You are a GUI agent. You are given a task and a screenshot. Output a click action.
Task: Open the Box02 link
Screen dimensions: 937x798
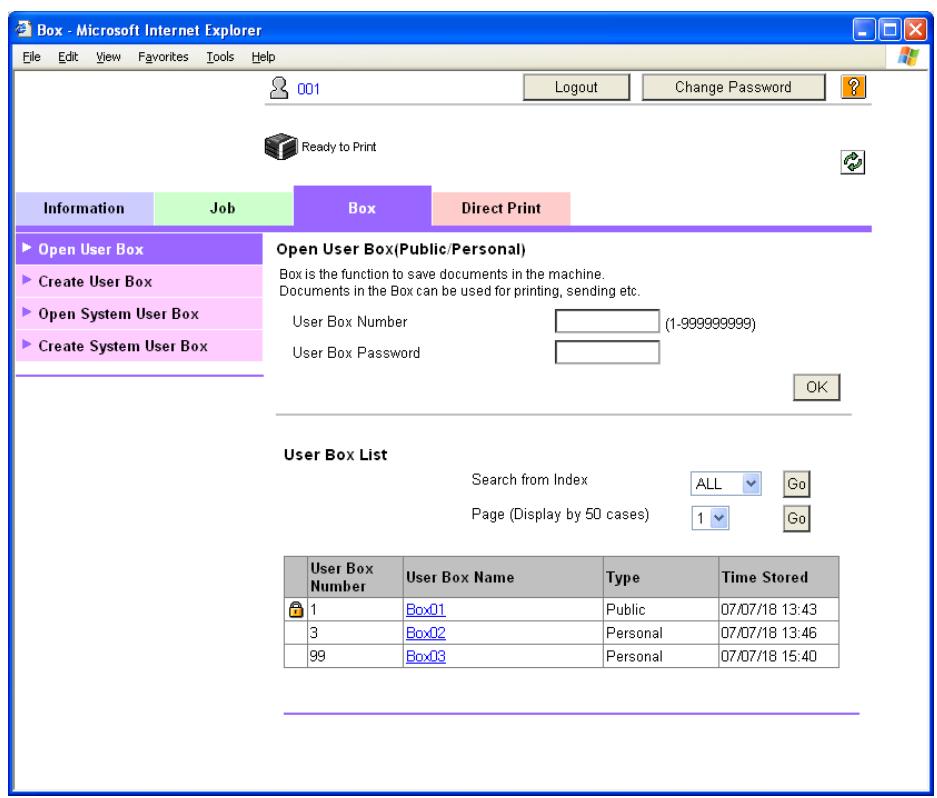[425, 633]
